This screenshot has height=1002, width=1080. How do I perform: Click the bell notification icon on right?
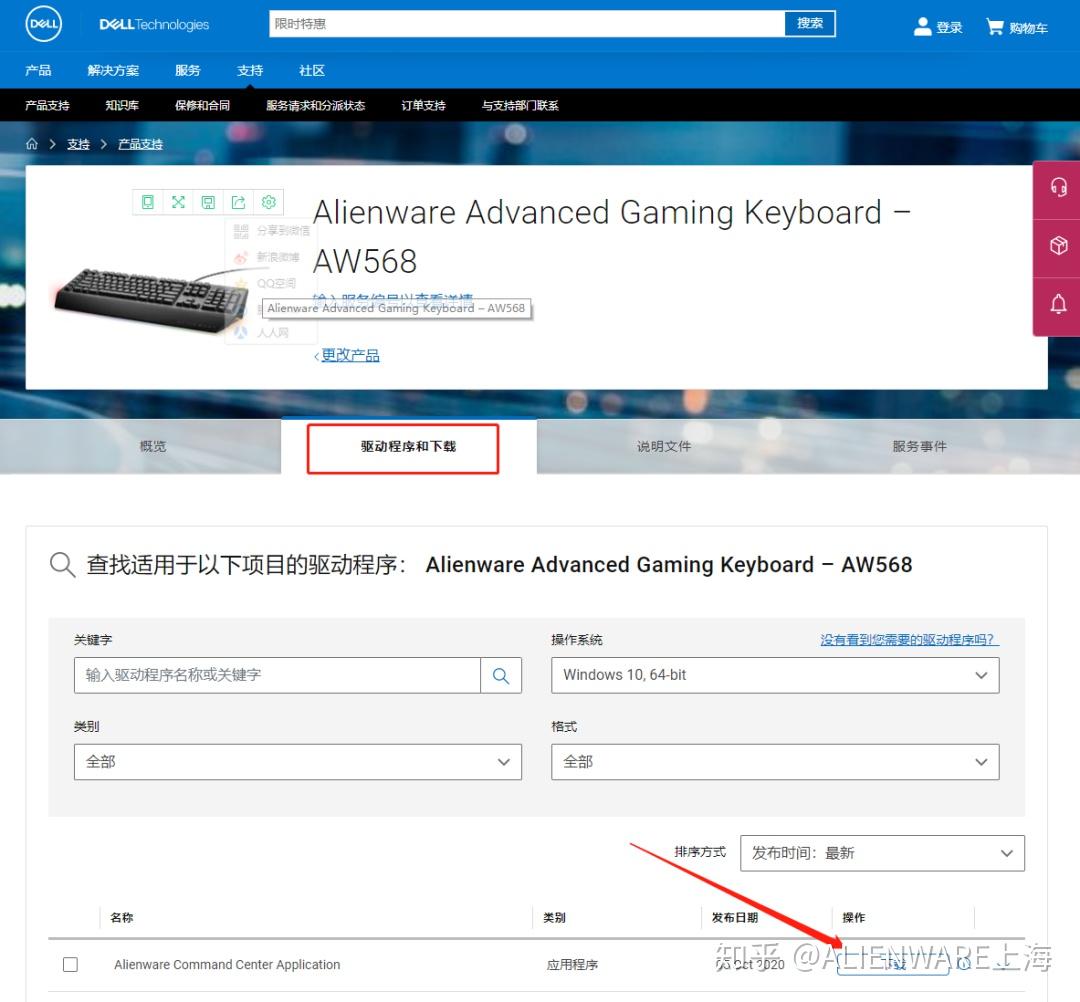1058,304
